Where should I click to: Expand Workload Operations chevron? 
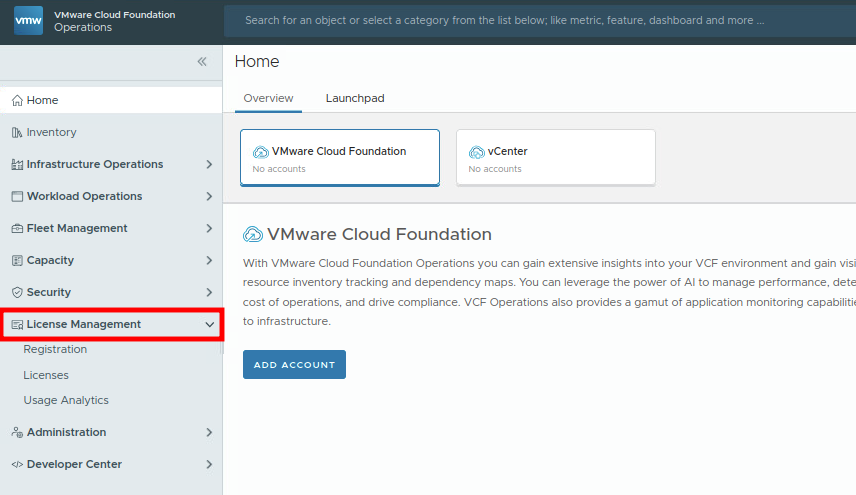(209, 196)
